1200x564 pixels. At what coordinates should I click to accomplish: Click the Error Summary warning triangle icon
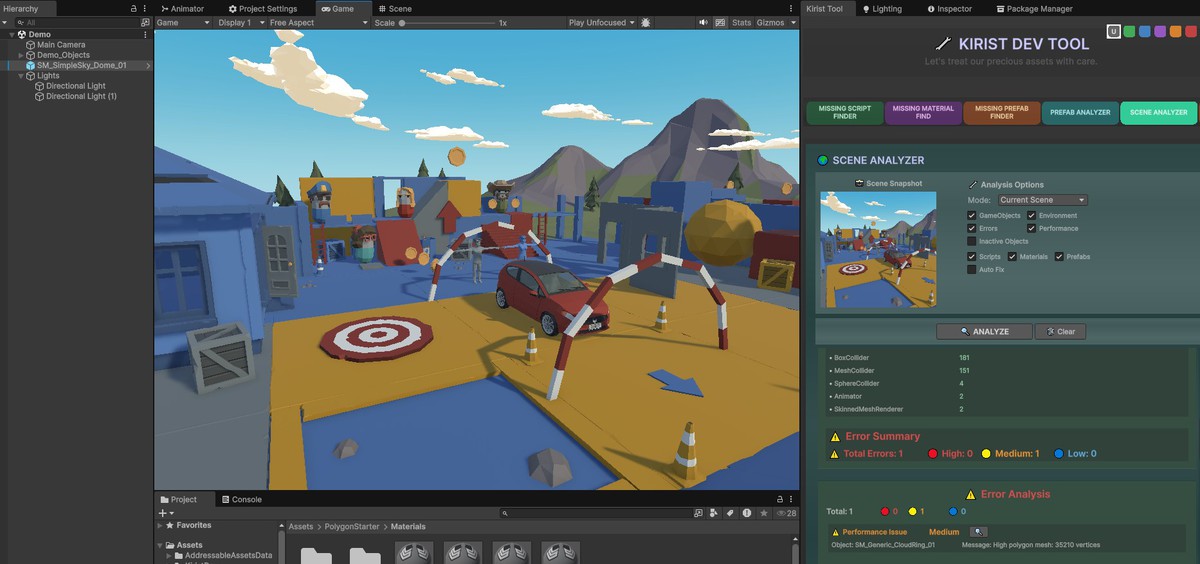coord(835,436)
